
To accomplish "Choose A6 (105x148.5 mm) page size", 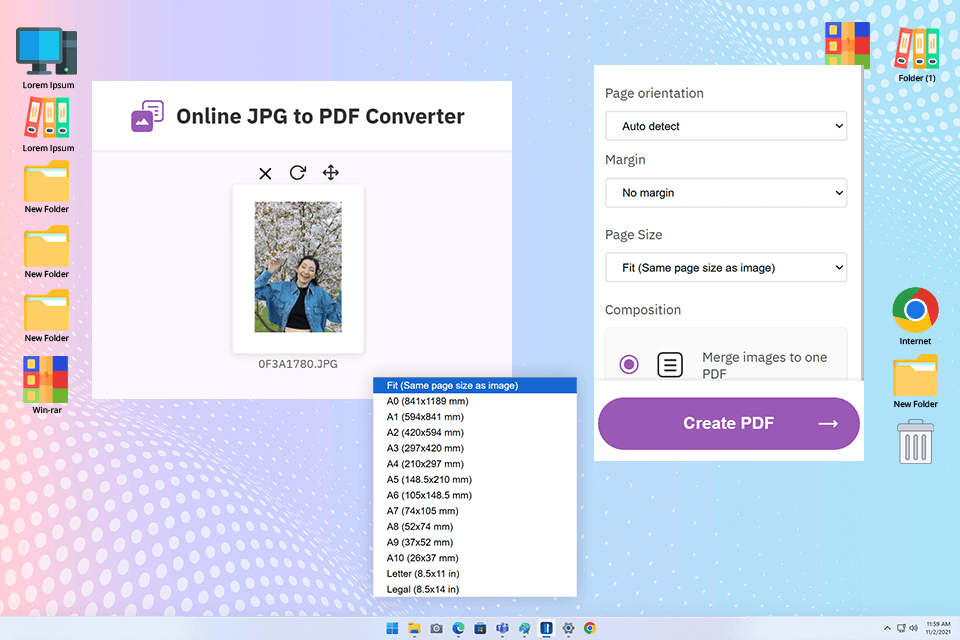I will pyautogui.click(x=475, y=495).
